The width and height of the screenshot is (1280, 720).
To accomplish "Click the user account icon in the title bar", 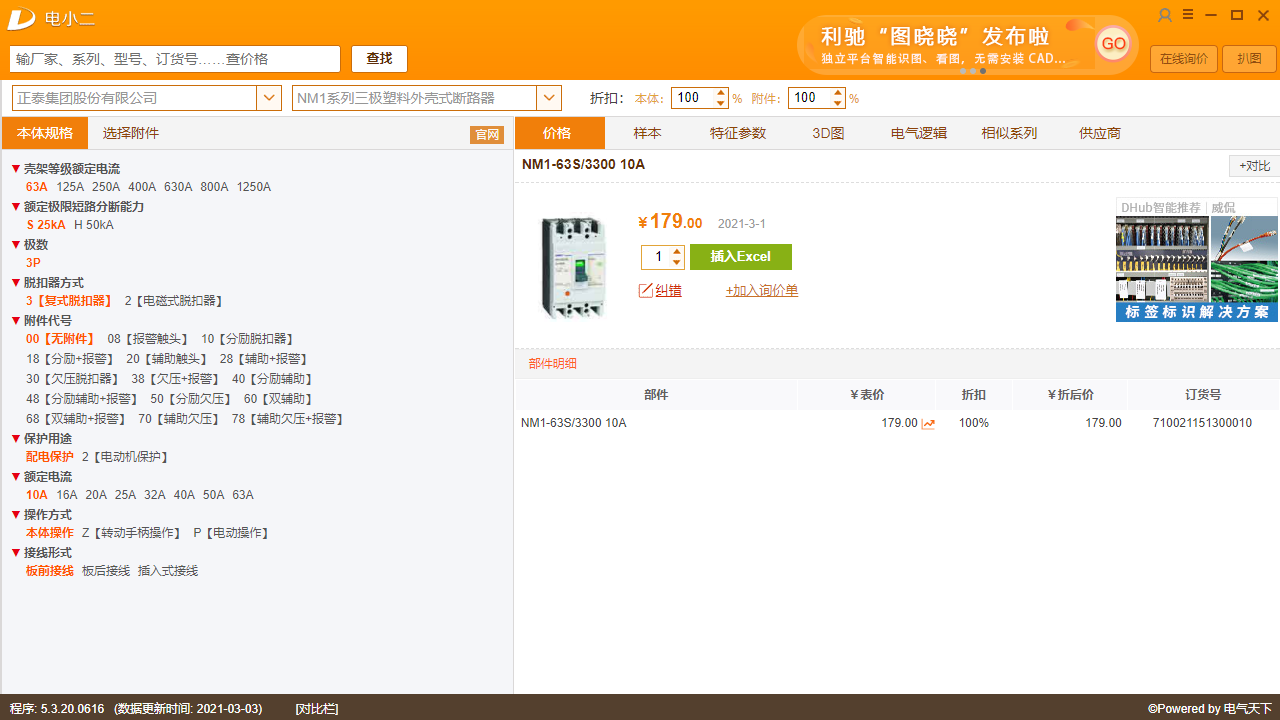I will tap(1164, 14).
